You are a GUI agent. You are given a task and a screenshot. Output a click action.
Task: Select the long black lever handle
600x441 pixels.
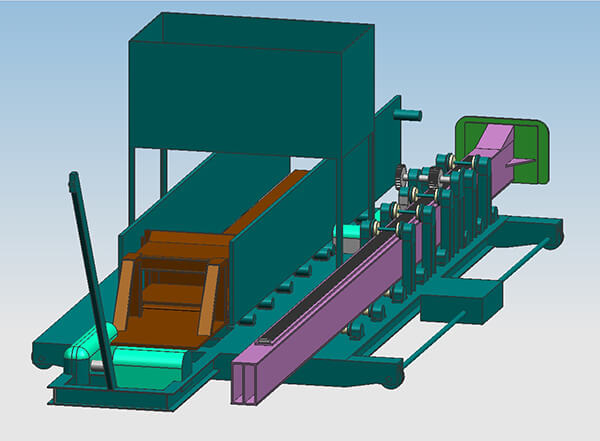coord(92,280)
